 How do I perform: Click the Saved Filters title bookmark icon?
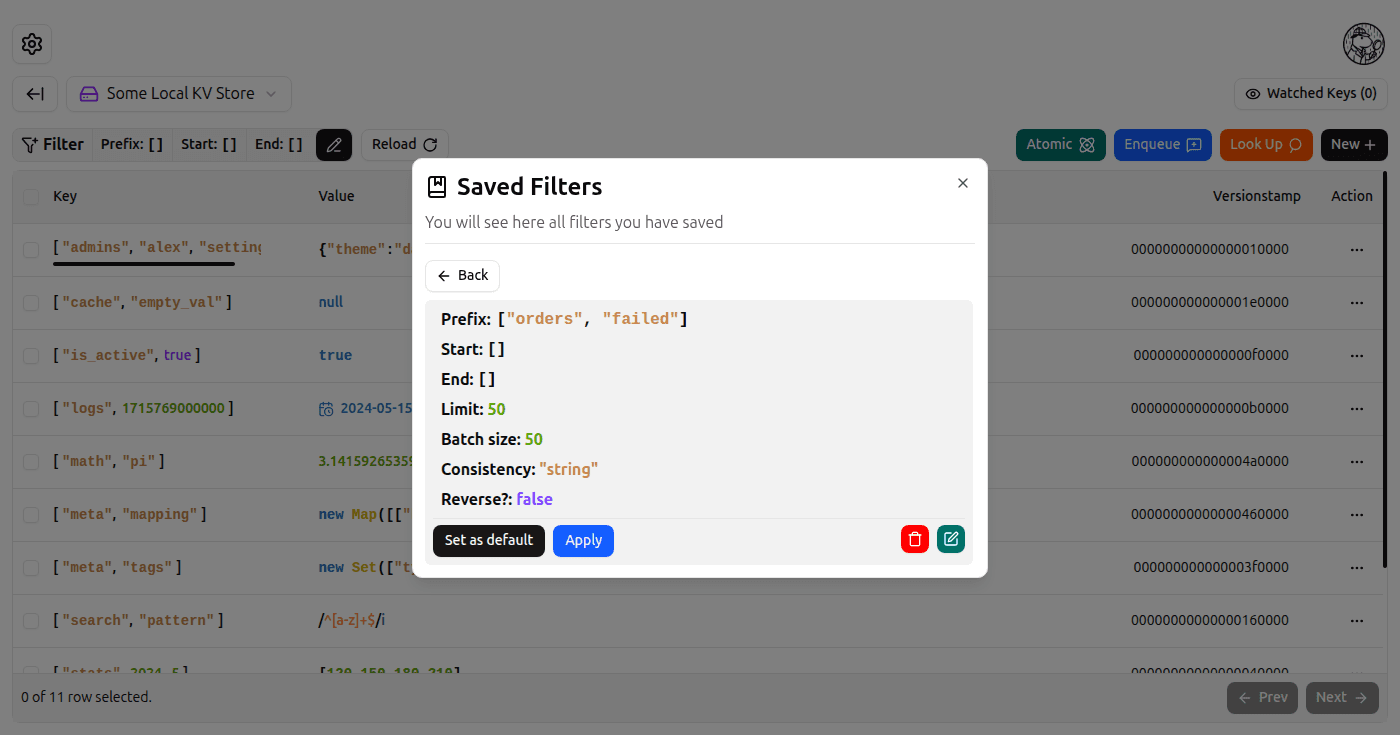[436, 187]
